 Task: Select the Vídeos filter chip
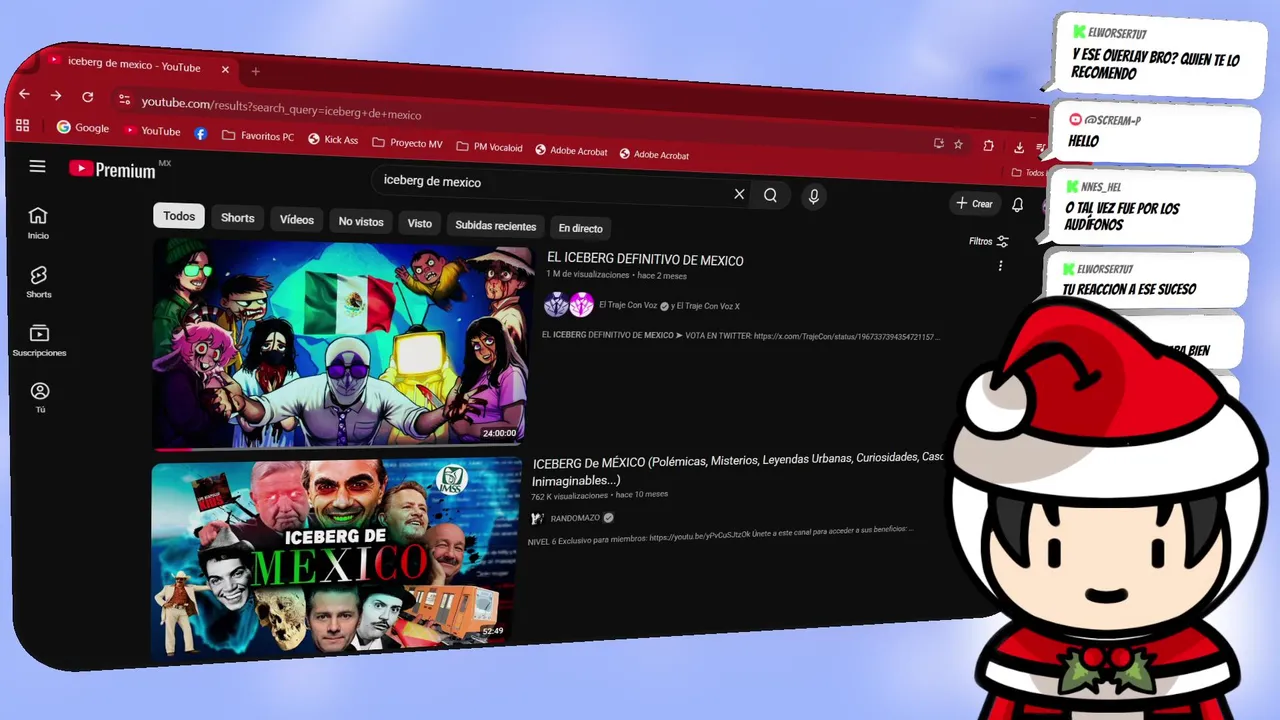297,220
